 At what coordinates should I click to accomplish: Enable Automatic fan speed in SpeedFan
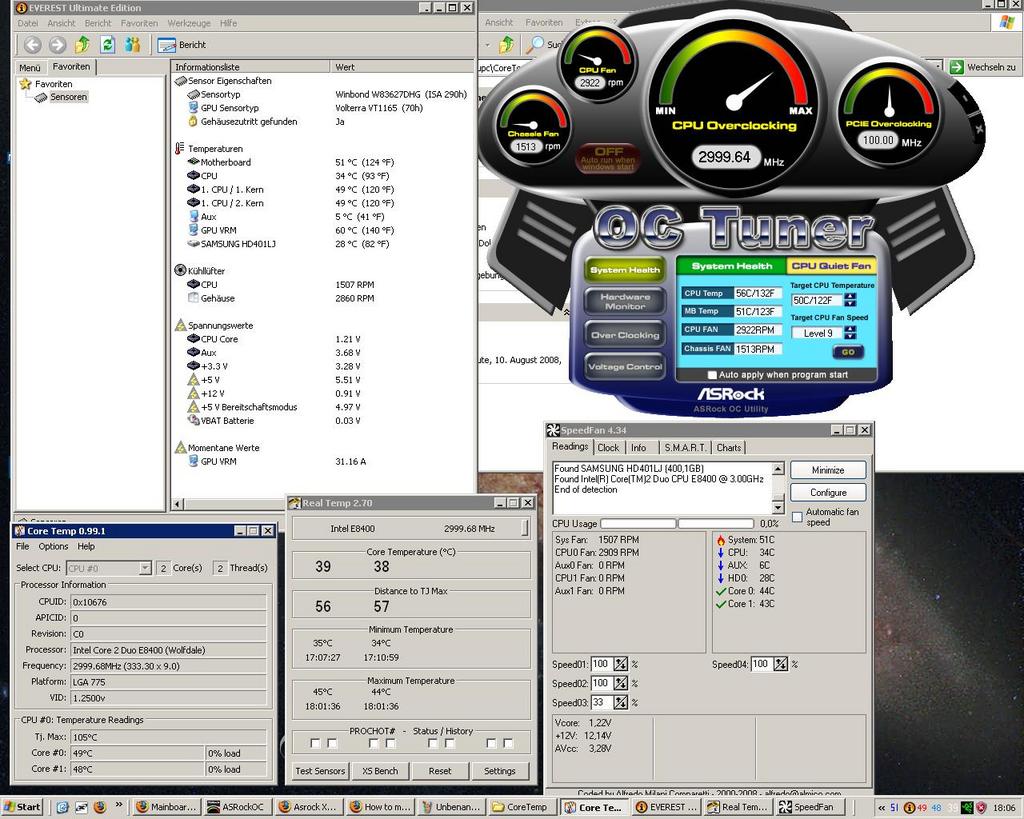point(797,515)
